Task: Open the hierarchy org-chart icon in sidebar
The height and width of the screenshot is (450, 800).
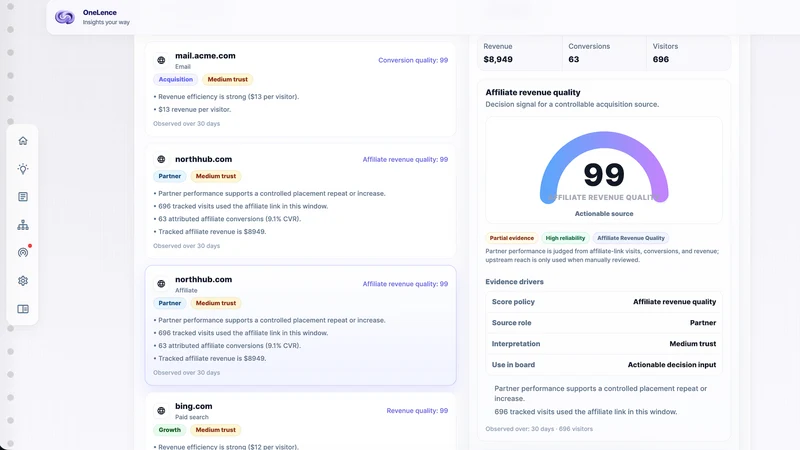Action: tap(23, 225)
